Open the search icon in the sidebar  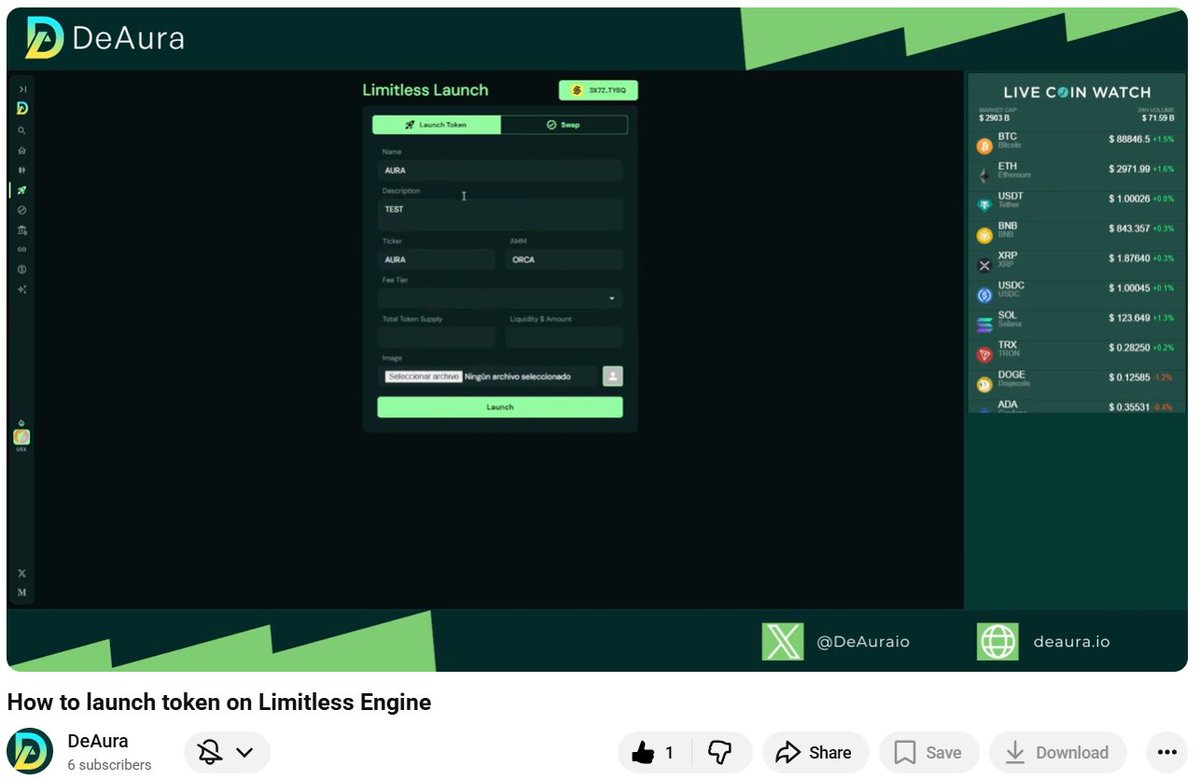click(22, 130)
